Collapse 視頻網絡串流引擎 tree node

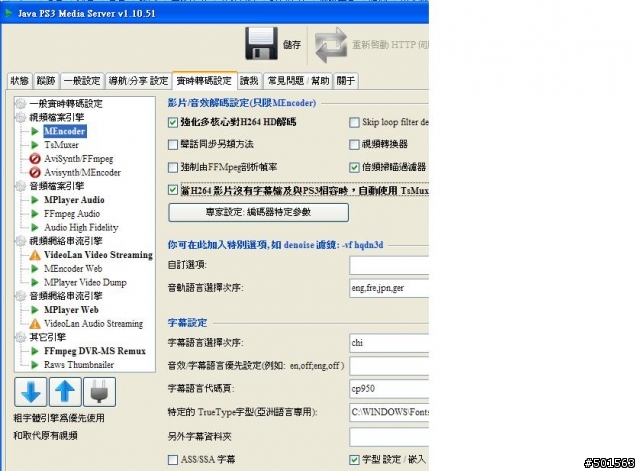tap(20, 241)
